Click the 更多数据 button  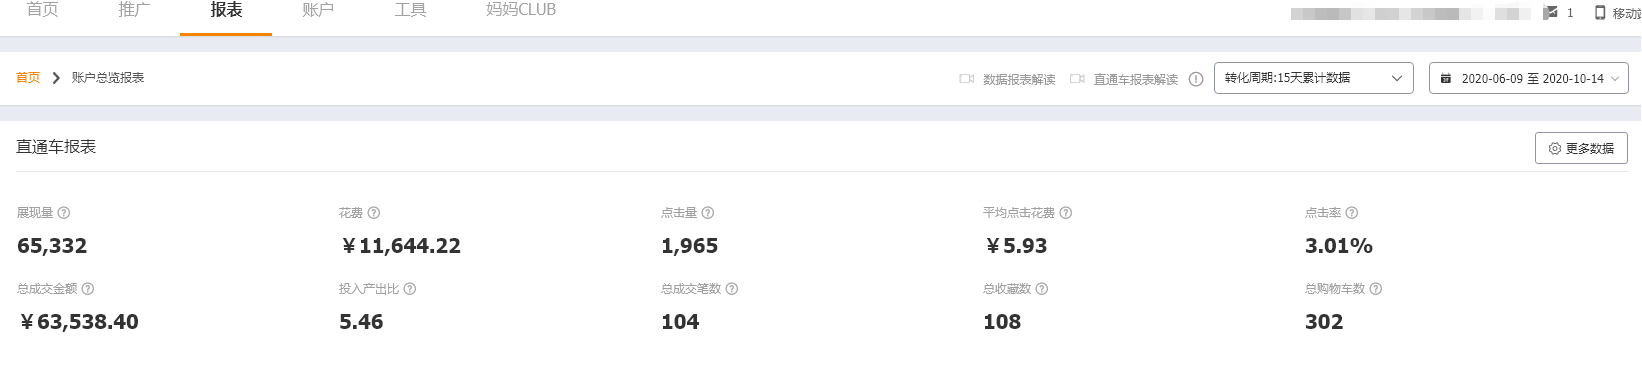click(1581, 148)
